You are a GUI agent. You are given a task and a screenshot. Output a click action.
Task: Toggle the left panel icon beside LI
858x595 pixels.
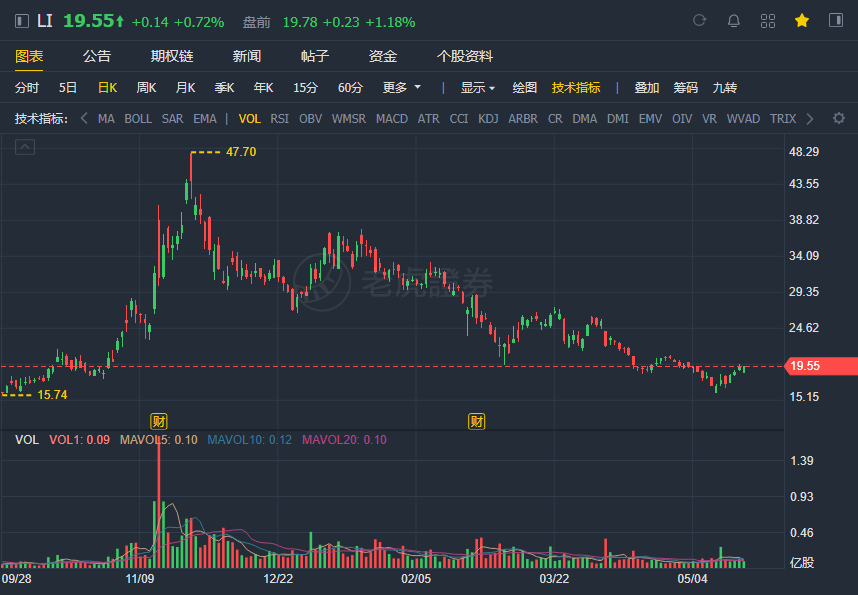coord(22,21)
